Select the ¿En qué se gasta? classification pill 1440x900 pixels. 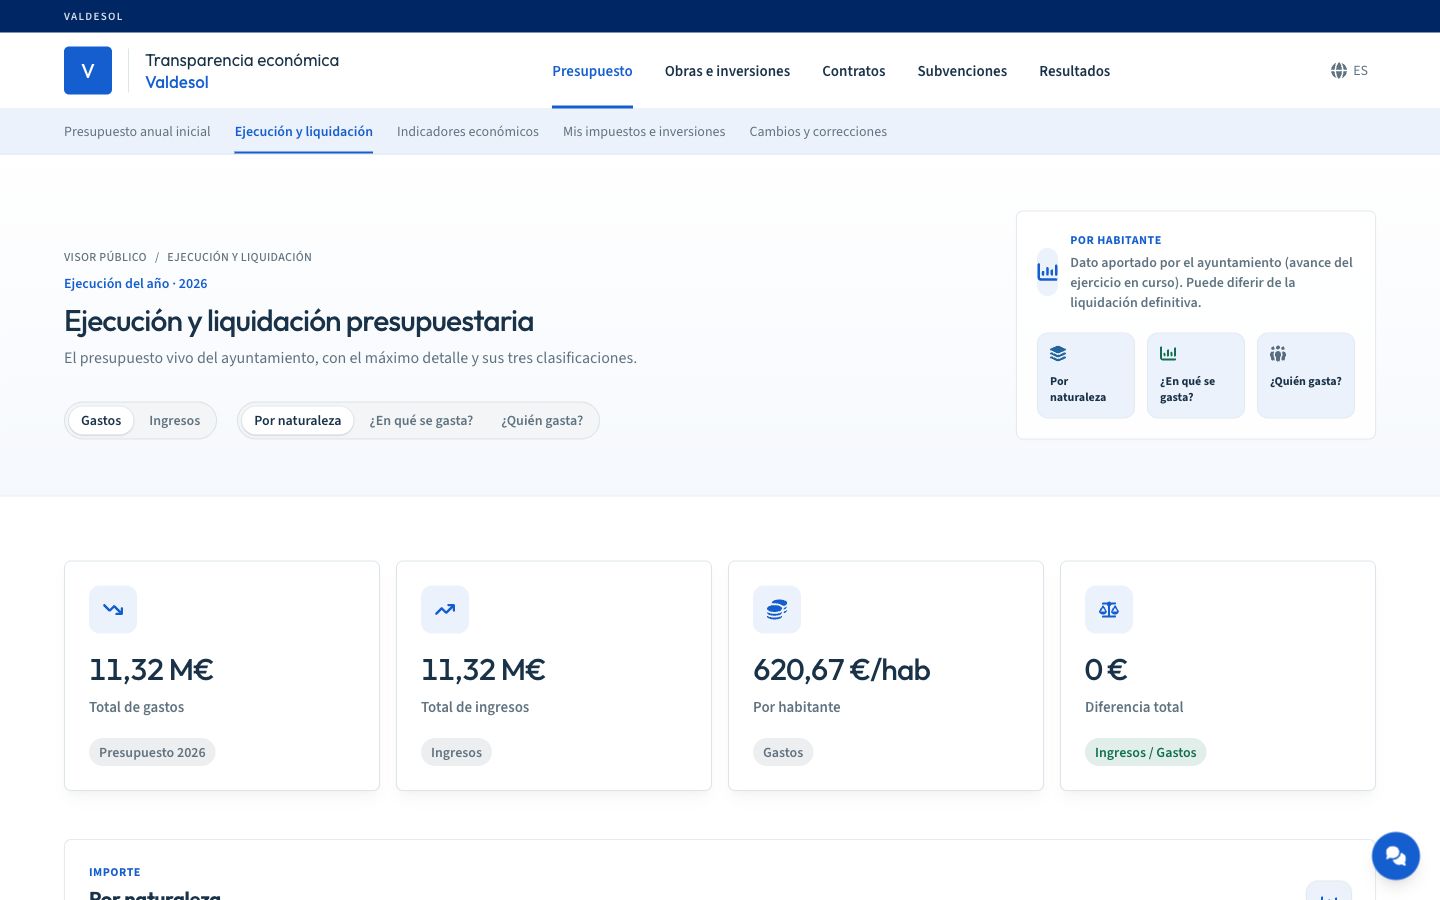pos(421,421)
